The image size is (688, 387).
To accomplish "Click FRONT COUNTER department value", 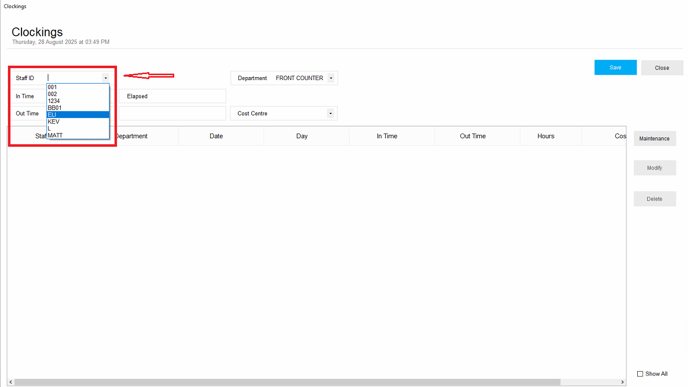I will tap(299, 78).
